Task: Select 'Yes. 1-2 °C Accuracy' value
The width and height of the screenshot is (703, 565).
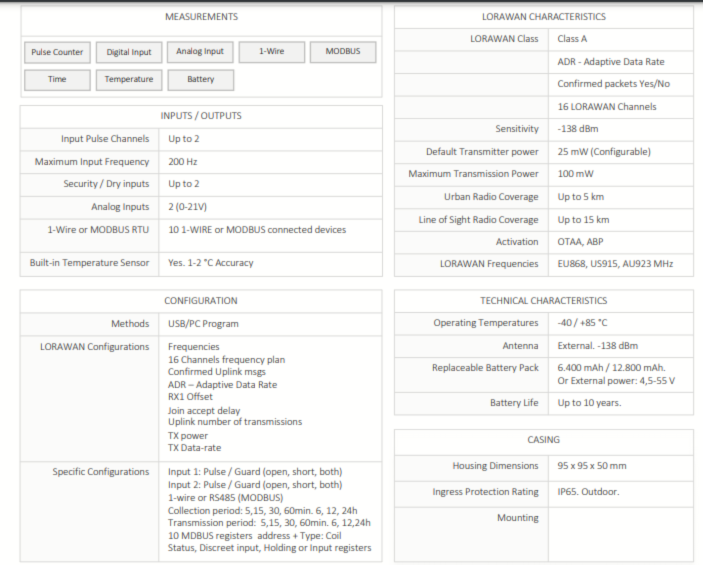Action: click(211, 263)
